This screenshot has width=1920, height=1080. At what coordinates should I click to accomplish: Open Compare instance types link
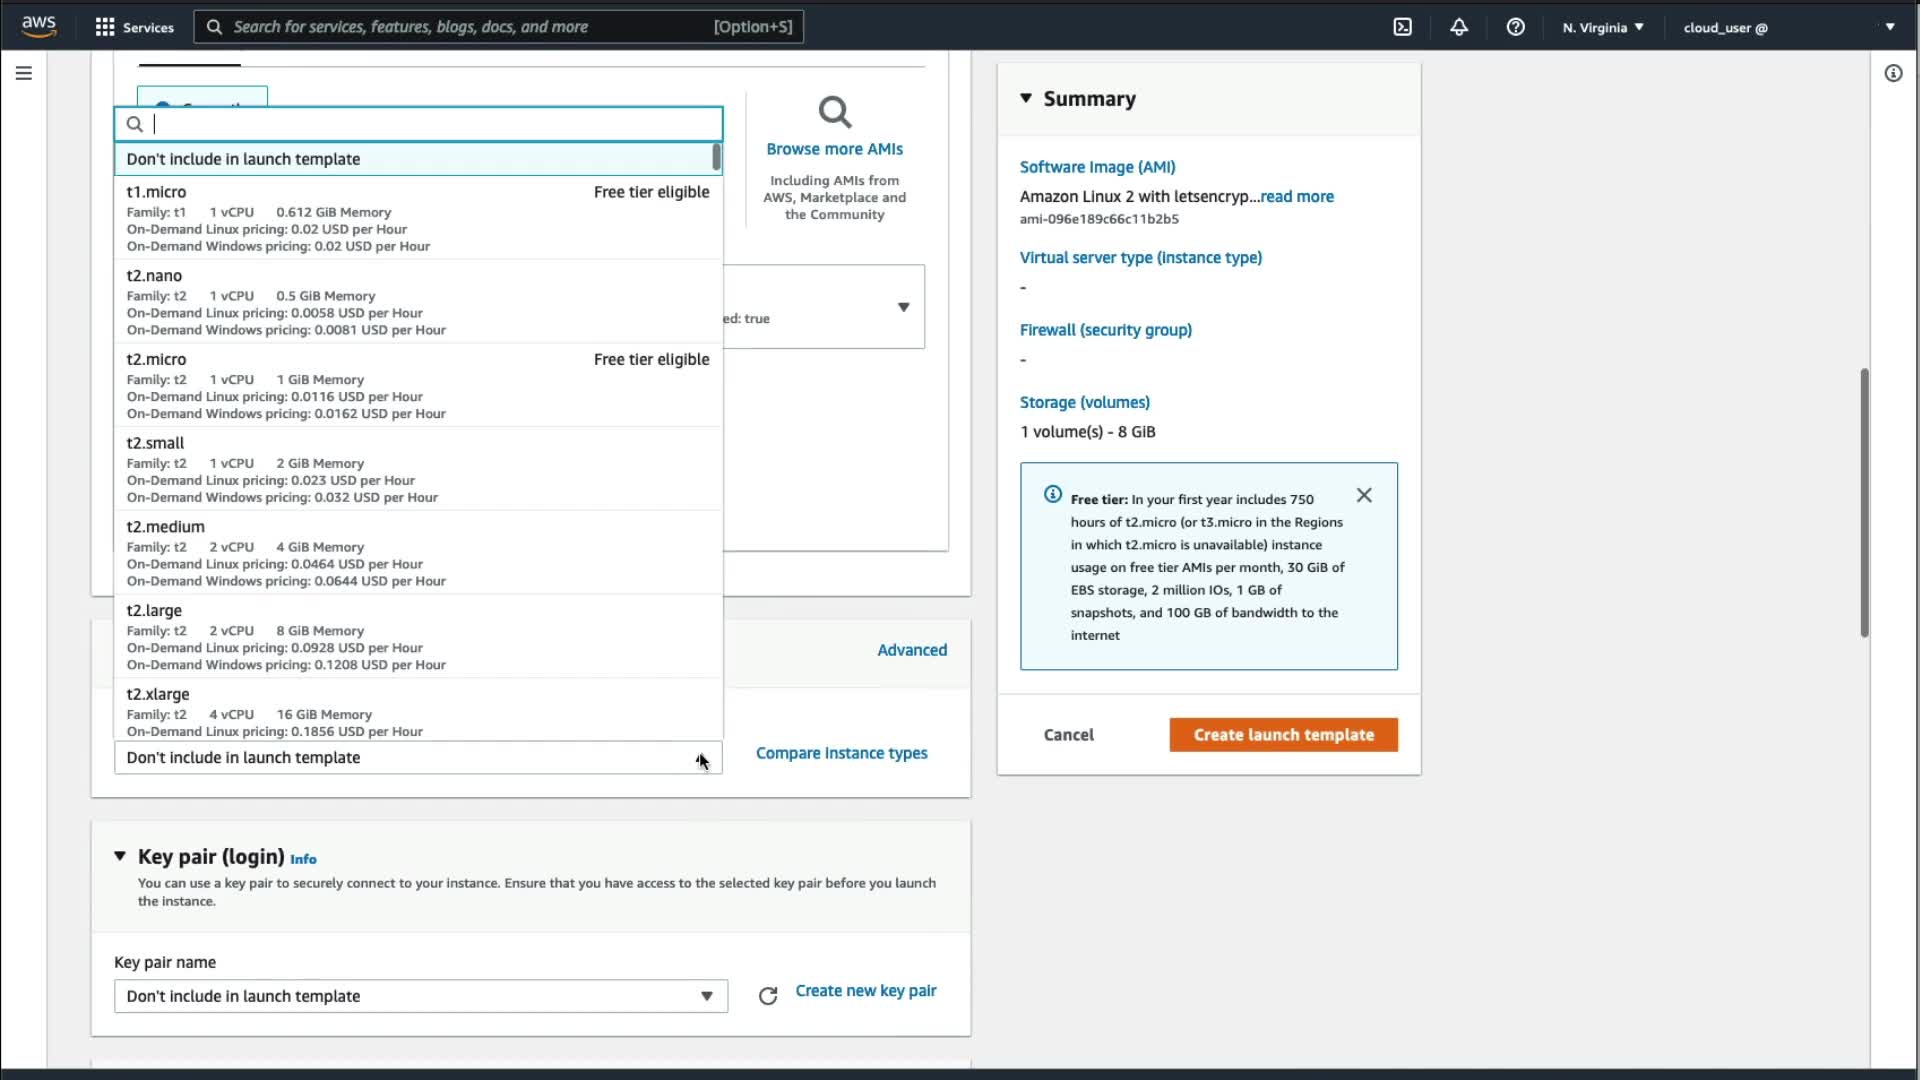841,753
